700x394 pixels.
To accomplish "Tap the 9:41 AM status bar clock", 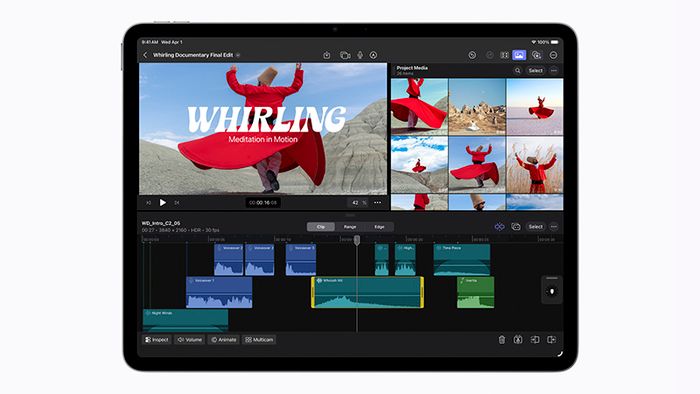I will [x=150, y=42].
